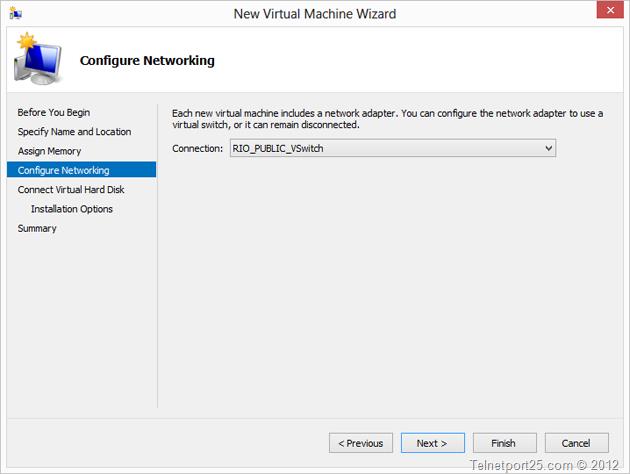
Task: Select the highlighted Configure Networking step
Action: [63, 170]
